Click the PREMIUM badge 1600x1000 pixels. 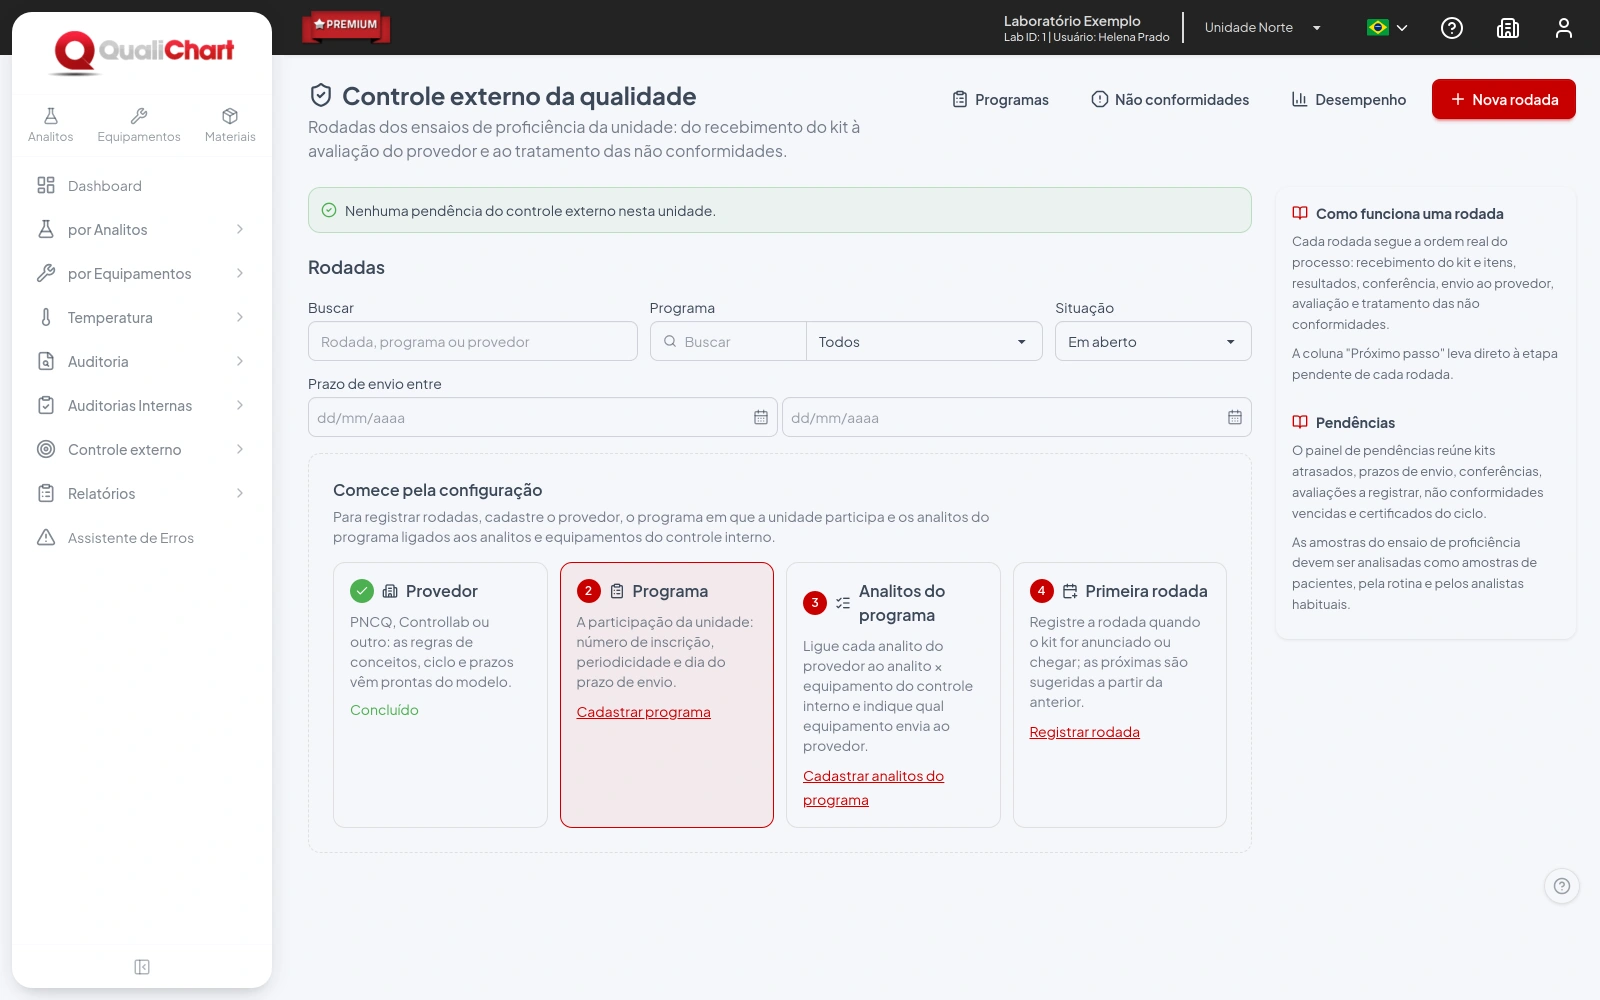[x=346, y=26]
